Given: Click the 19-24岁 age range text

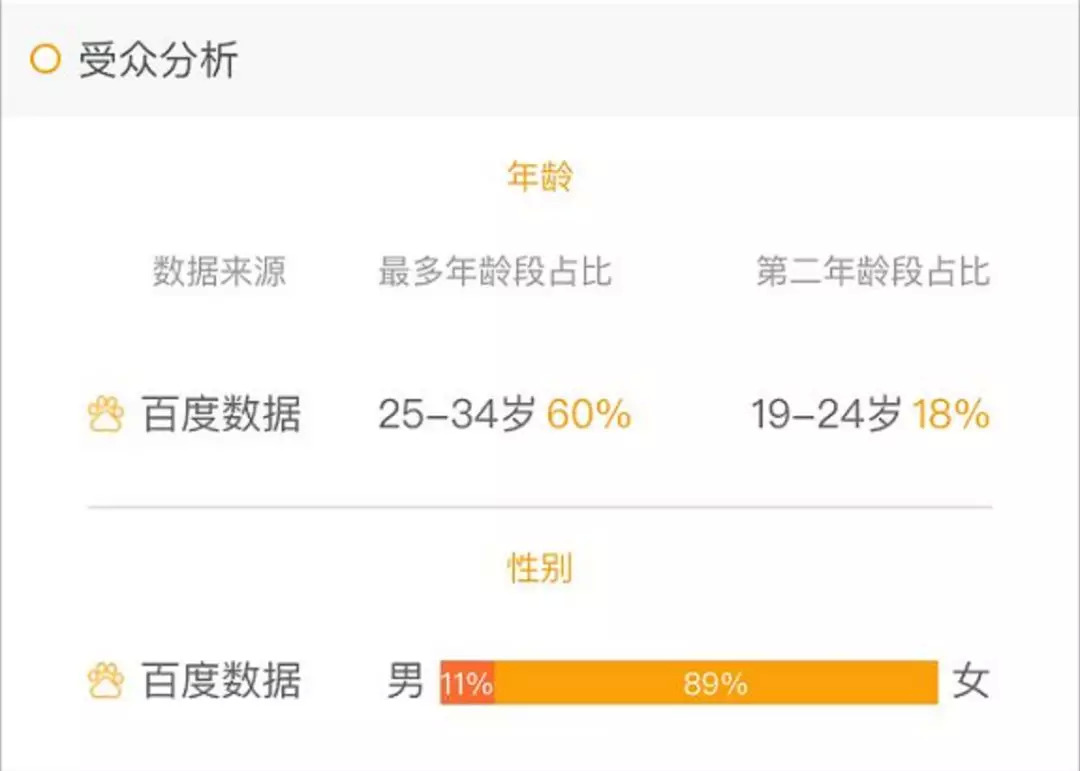Looking at the screenshot, I should tap(827, 415).
